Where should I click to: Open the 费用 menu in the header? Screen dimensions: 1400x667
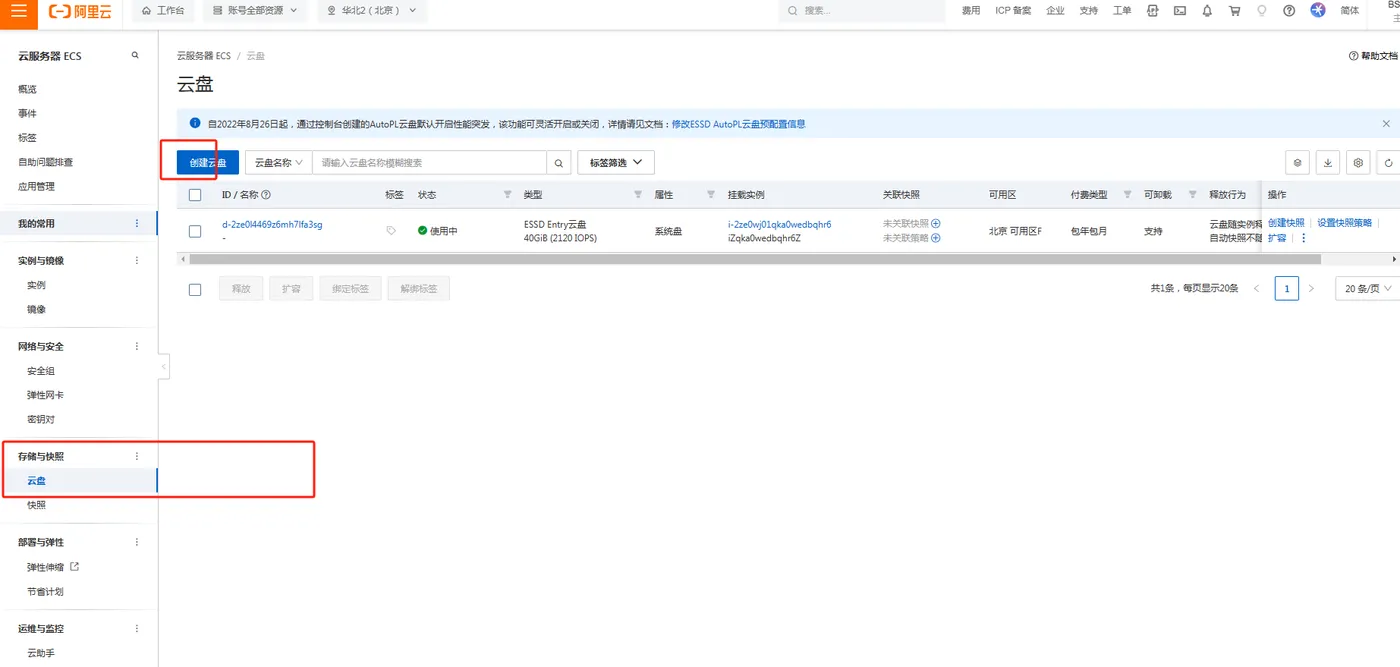click(971, 11)
